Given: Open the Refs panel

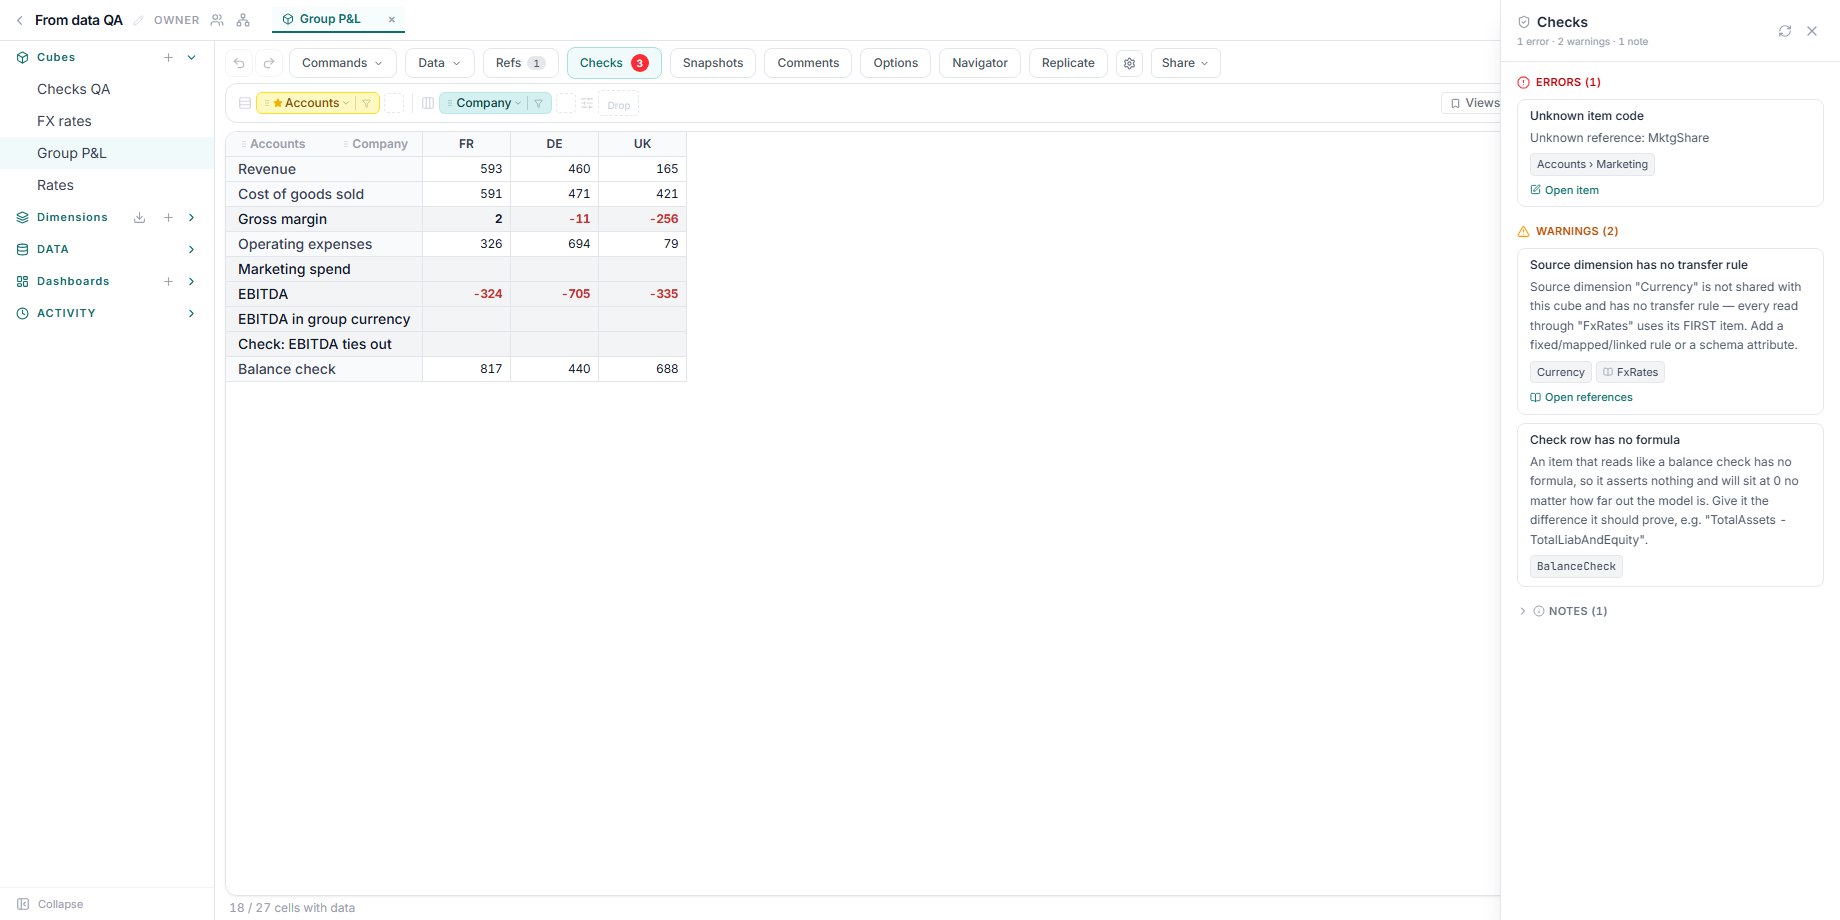Looking at the screenshot, I should 520,63.
